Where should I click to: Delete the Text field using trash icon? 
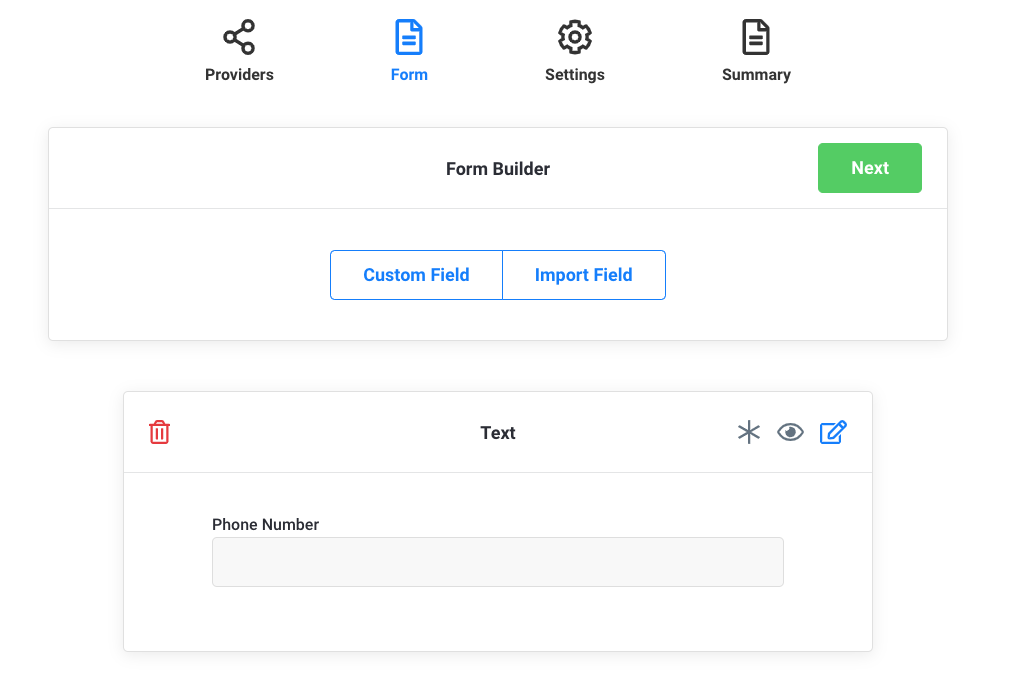160,432
